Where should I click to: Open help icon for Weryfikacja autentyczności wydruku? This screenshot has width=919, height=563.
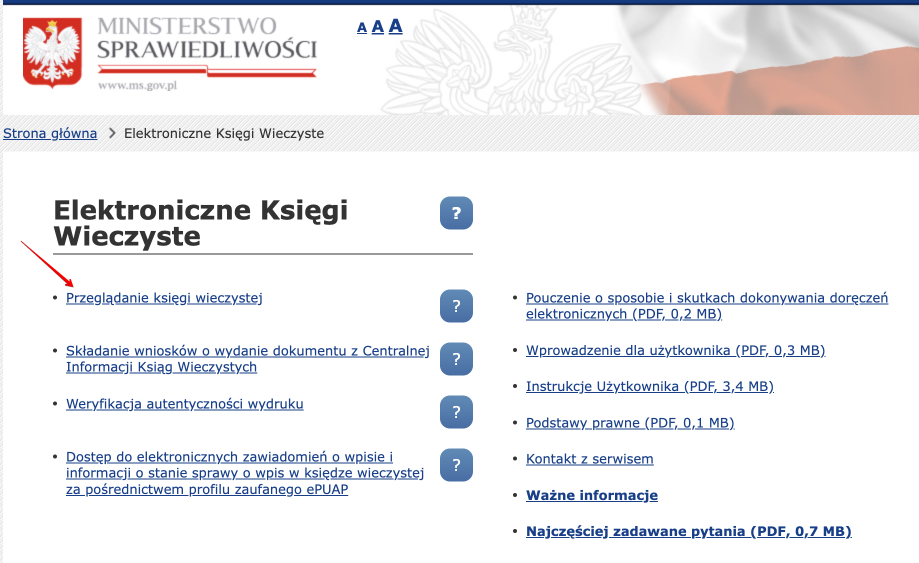[456, 412]
